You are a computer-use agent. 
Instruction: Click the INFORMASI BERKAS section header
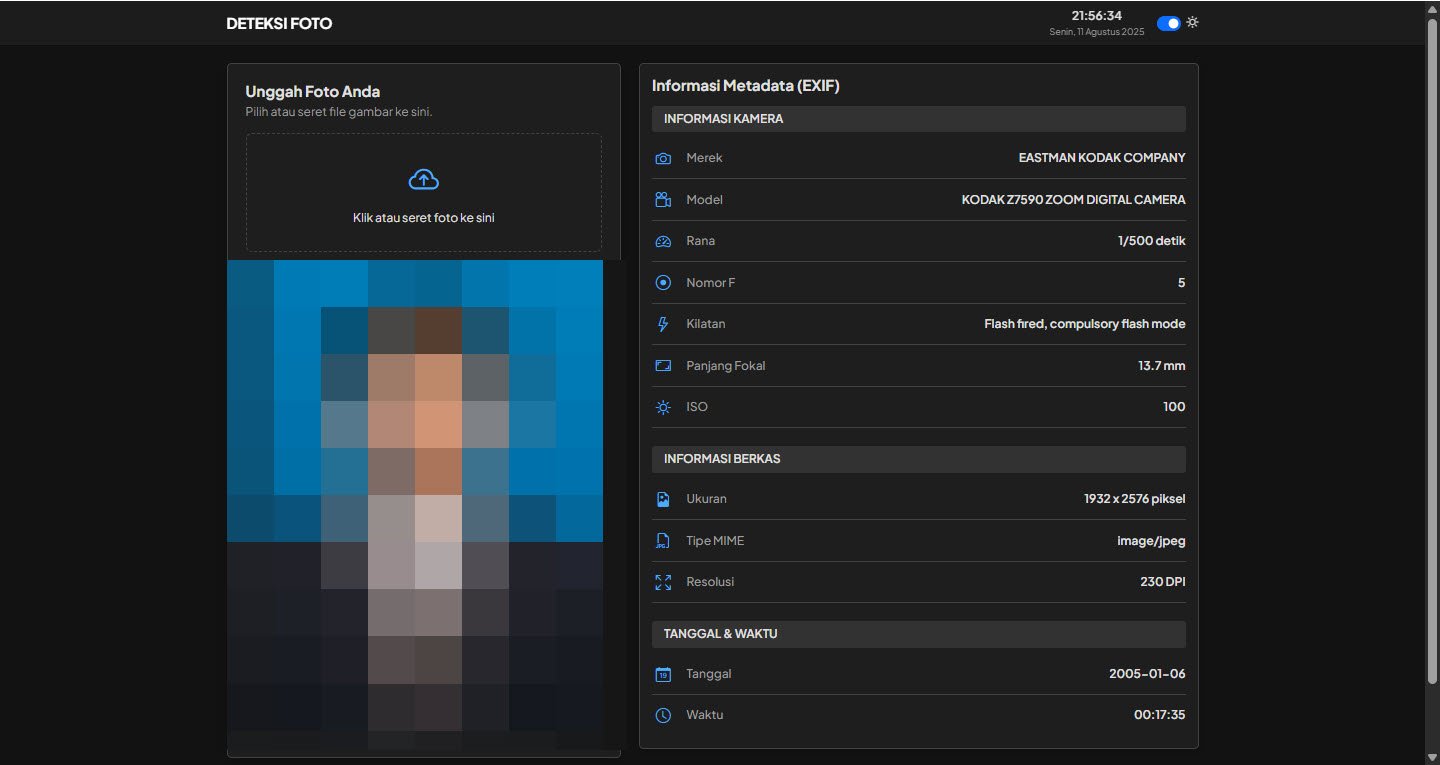pyautogui.click(x=919, y=459)
